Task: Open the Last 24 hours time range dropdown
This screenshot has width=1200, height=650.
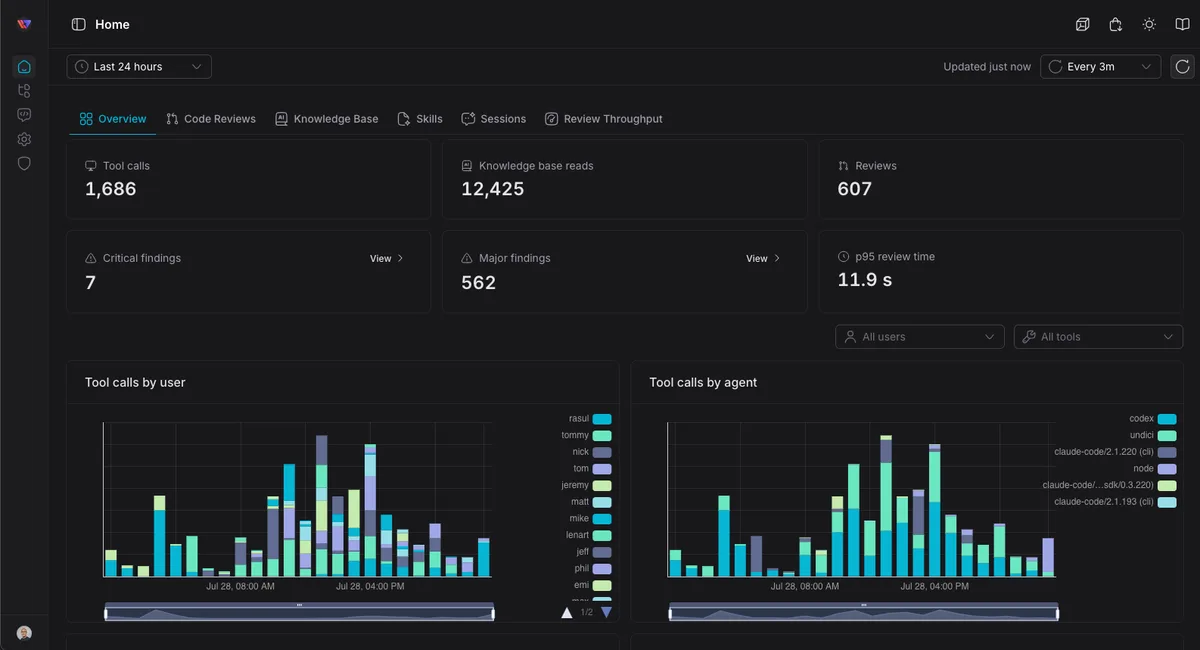Action: click(139, 67)
